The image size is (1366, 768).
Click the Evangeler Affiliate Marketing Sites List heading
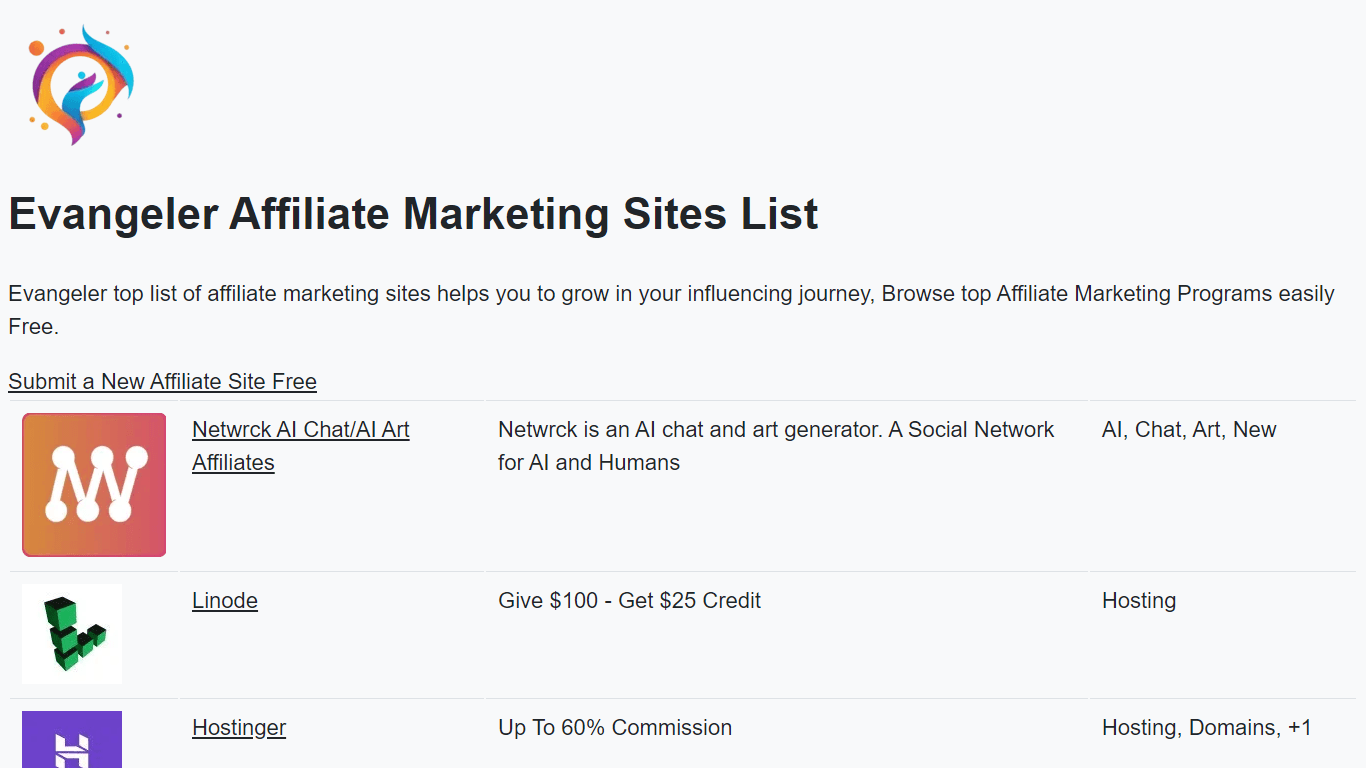pos(413,214)
